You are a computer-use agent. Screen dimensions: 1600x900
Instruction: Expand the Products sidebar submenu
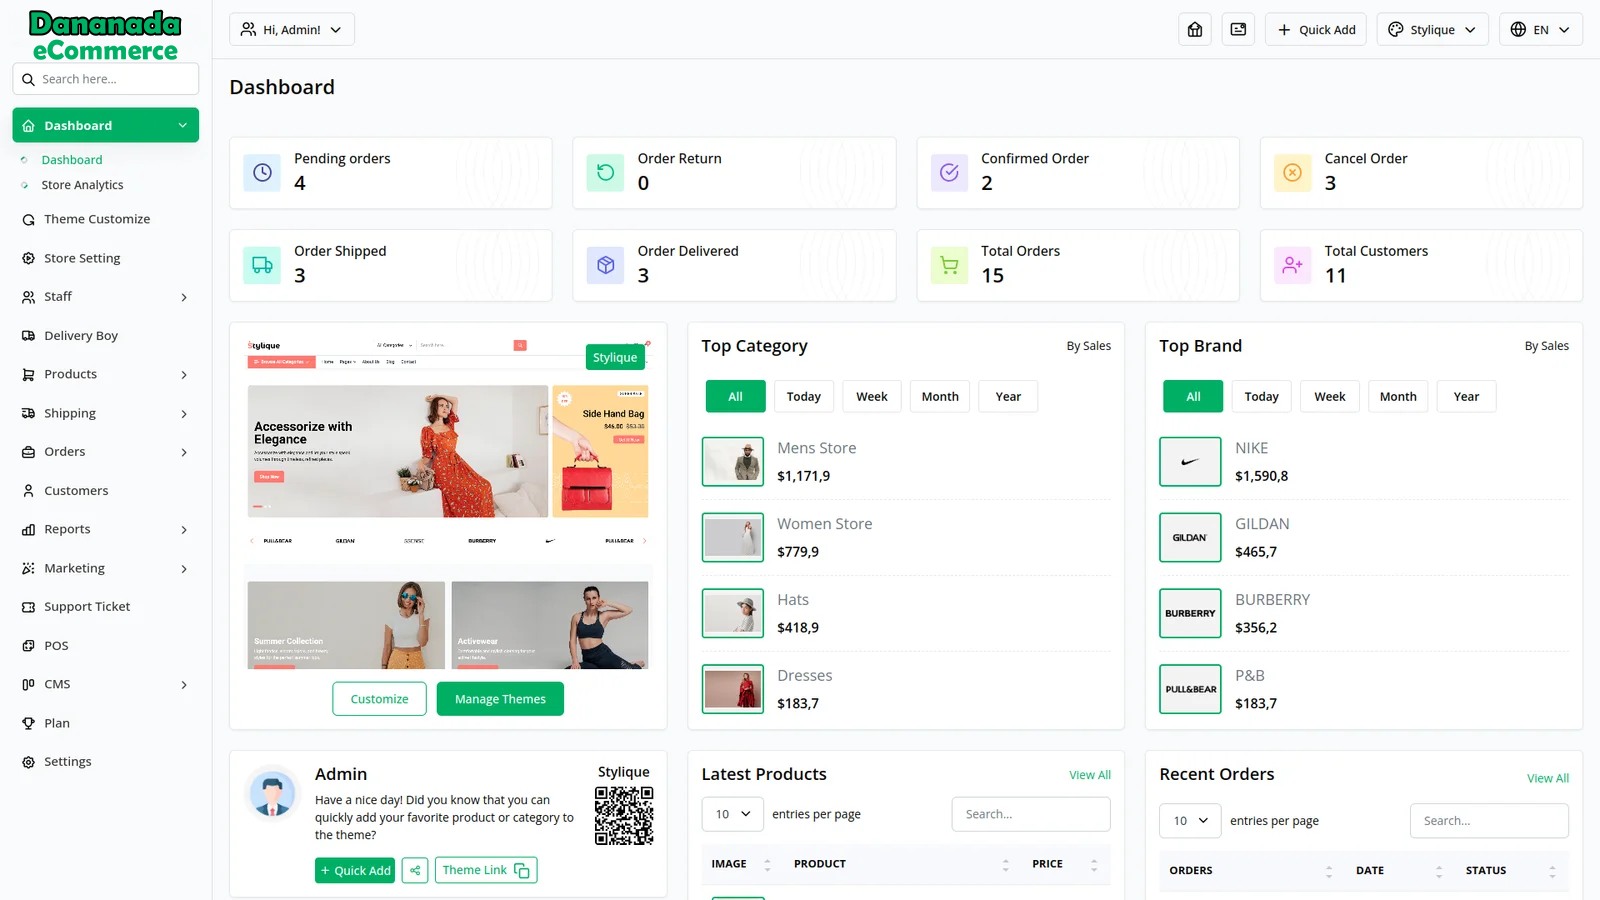(x=105, y=374)
